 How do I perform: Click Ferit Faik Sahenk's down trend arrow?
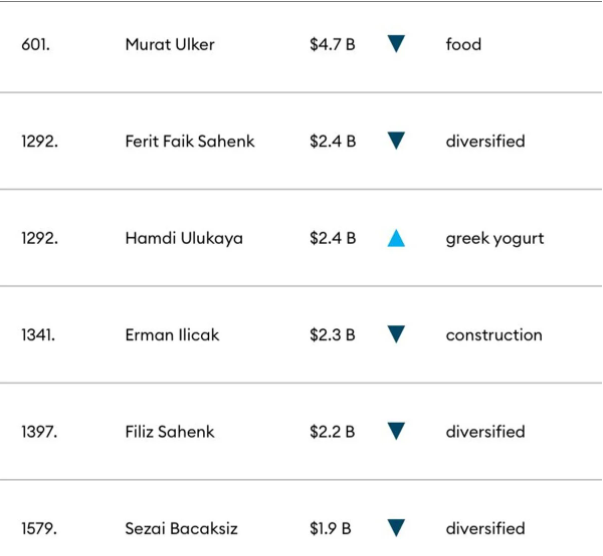[396, 141]
